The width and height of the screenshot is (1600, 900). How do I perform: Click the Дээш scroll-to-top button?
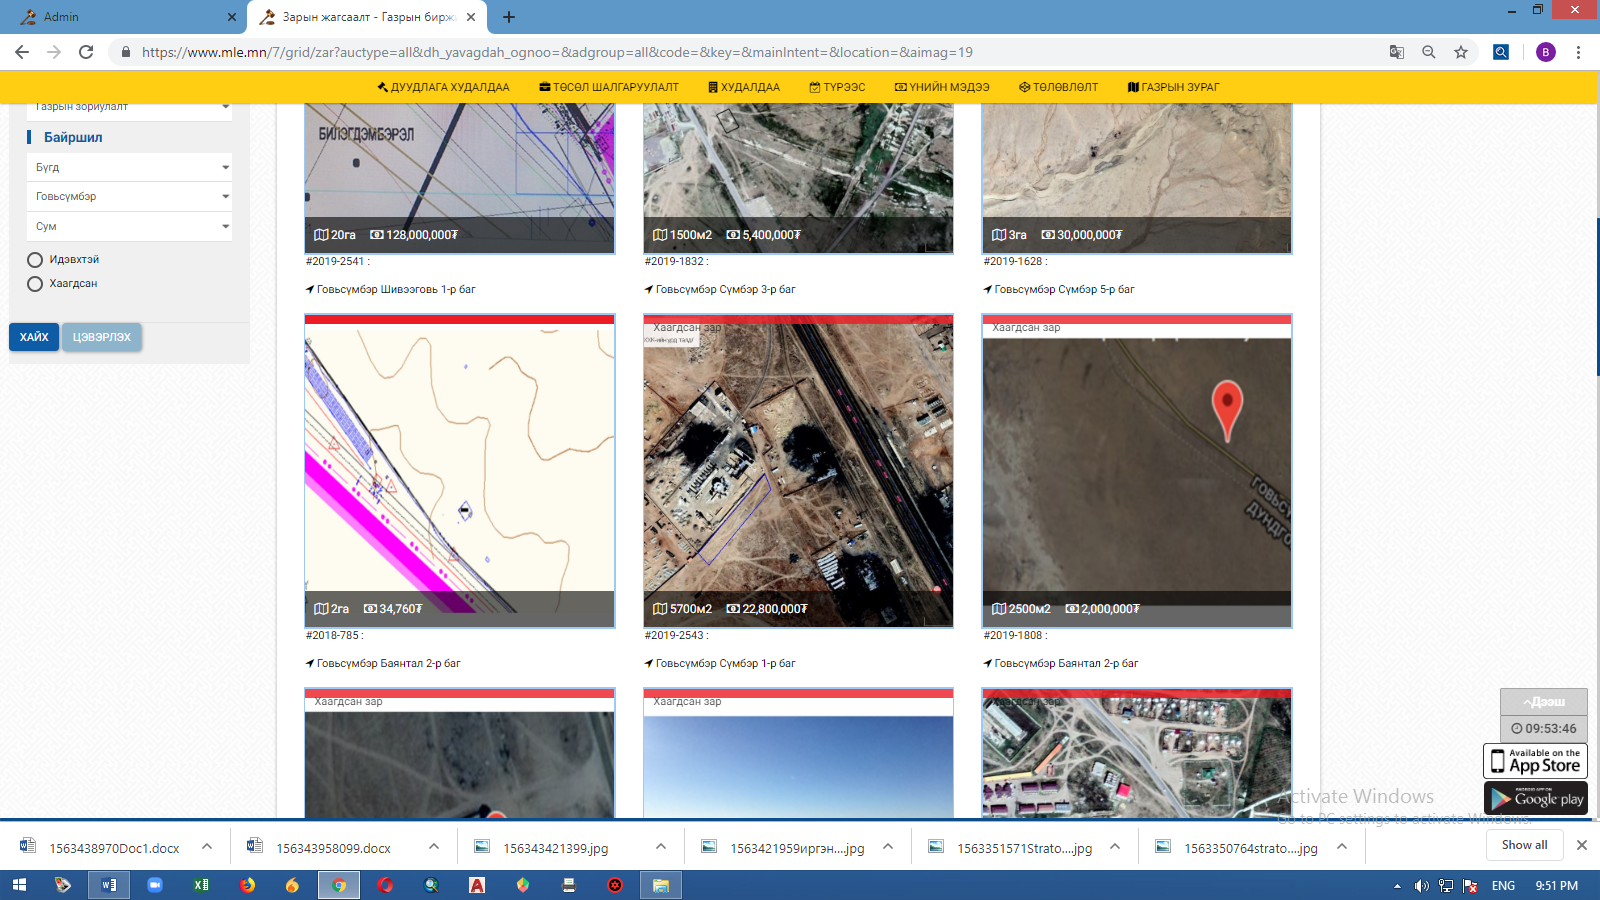(x=1544, y=702)
